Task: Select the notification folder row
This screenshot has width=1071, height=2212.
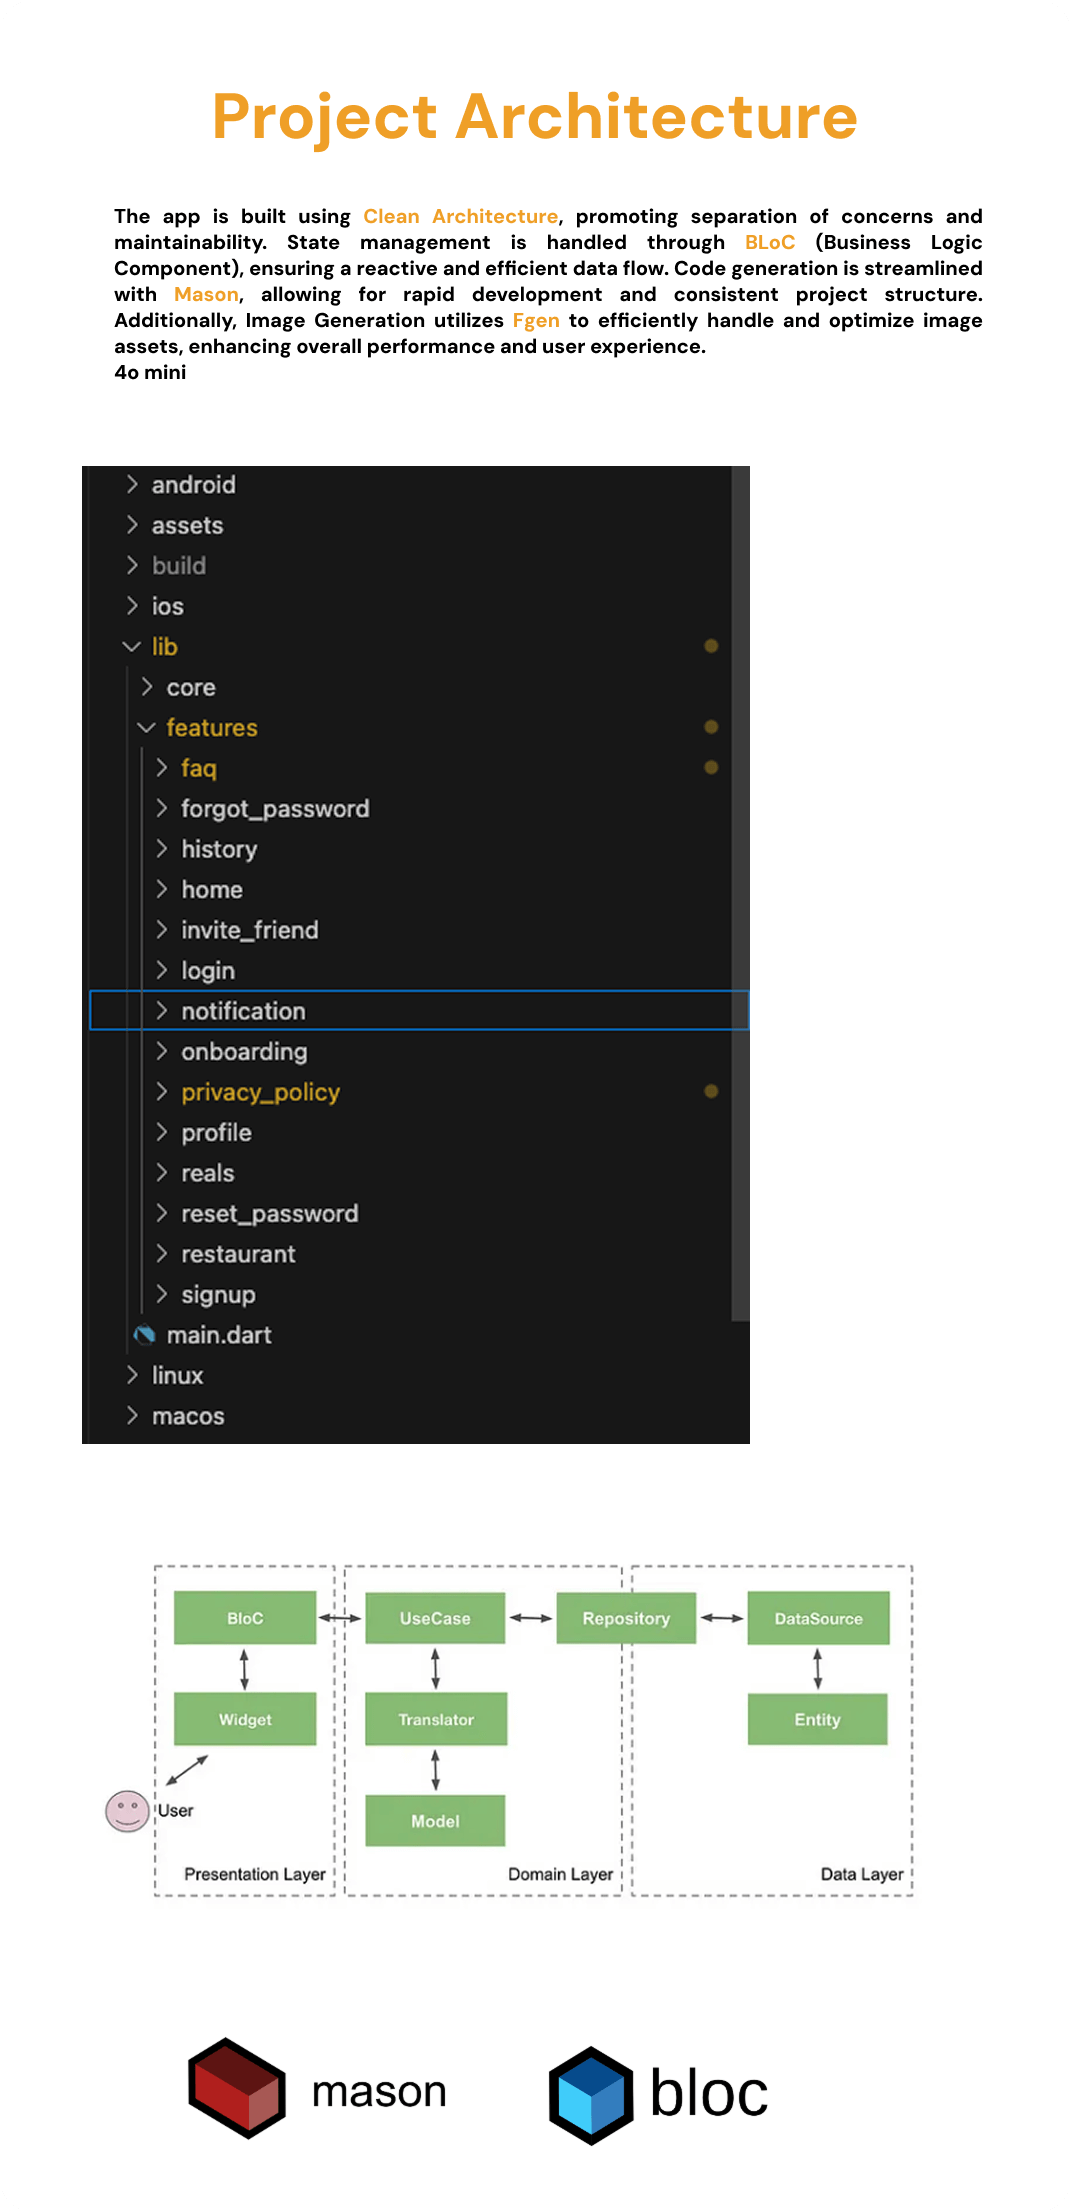Action: click(x=243, y=1011)
